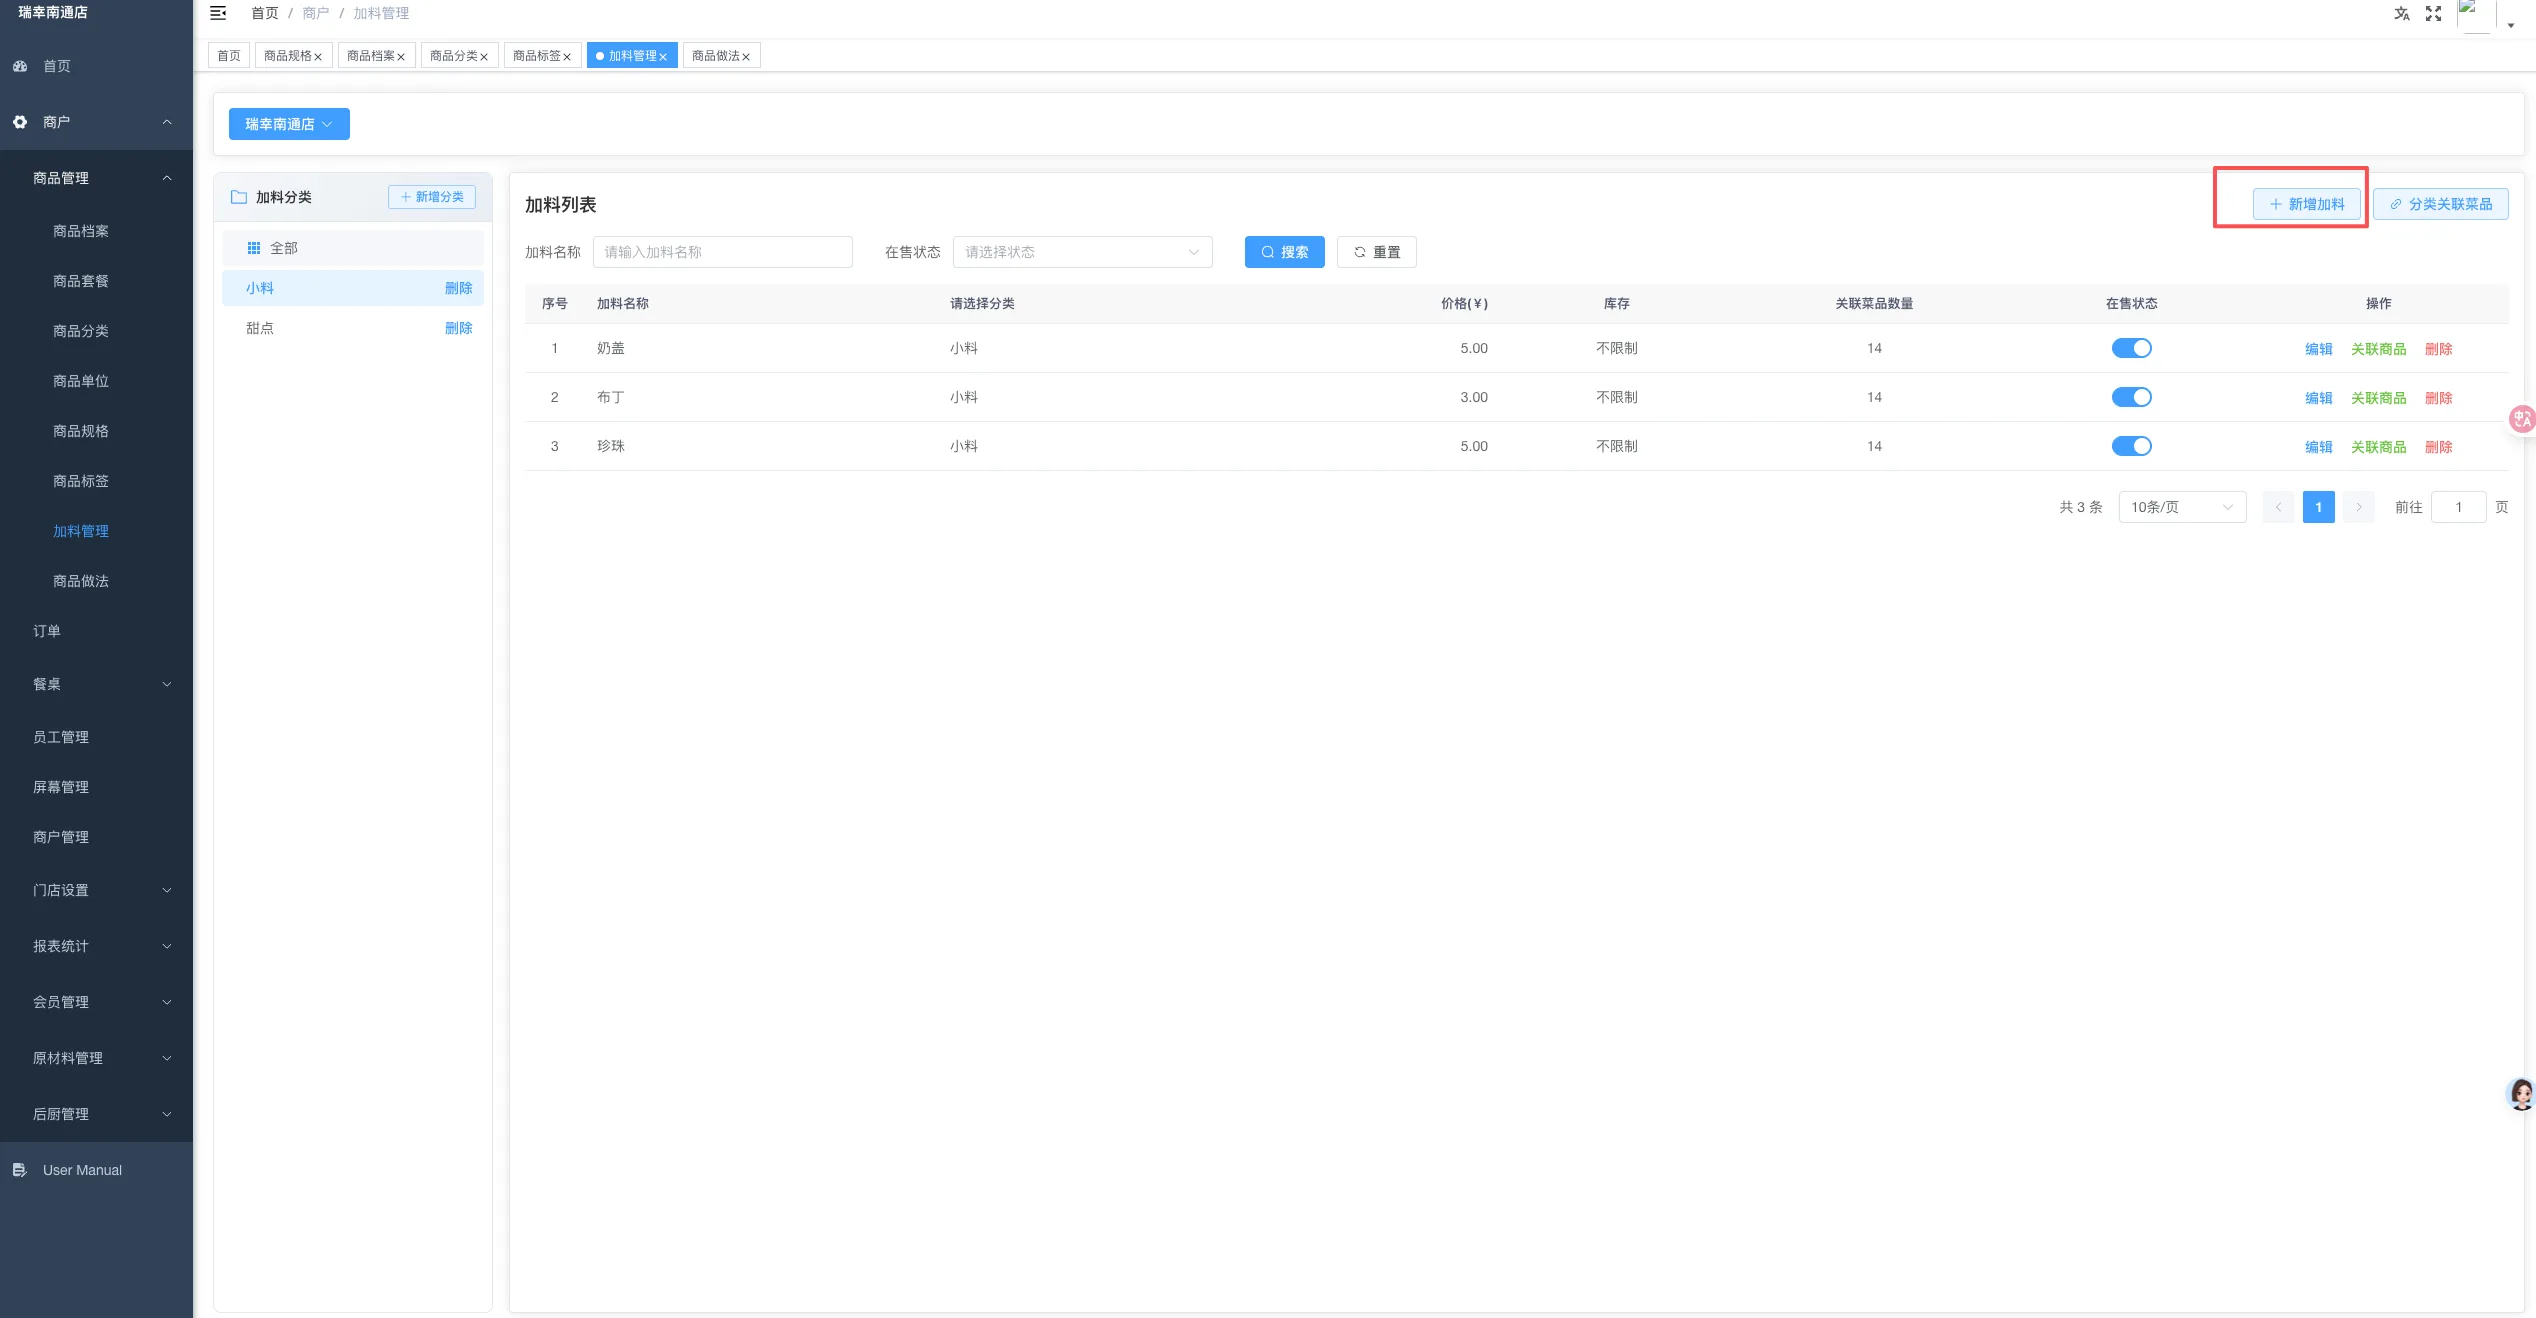The image size is (2536, 1318).
Task: Close the 商品分类 tab
Action: (x=484, y=57)
